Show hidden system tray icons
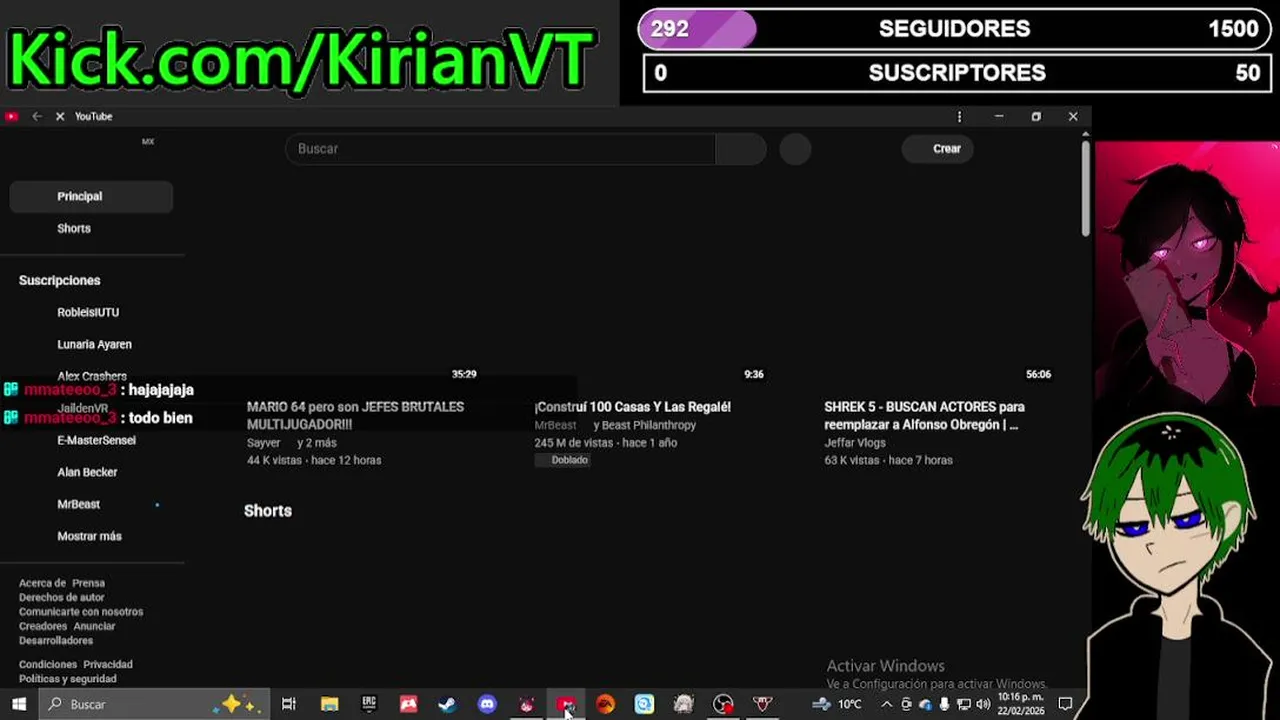This screenshot has height=720, width=1280. pos(886,705)
